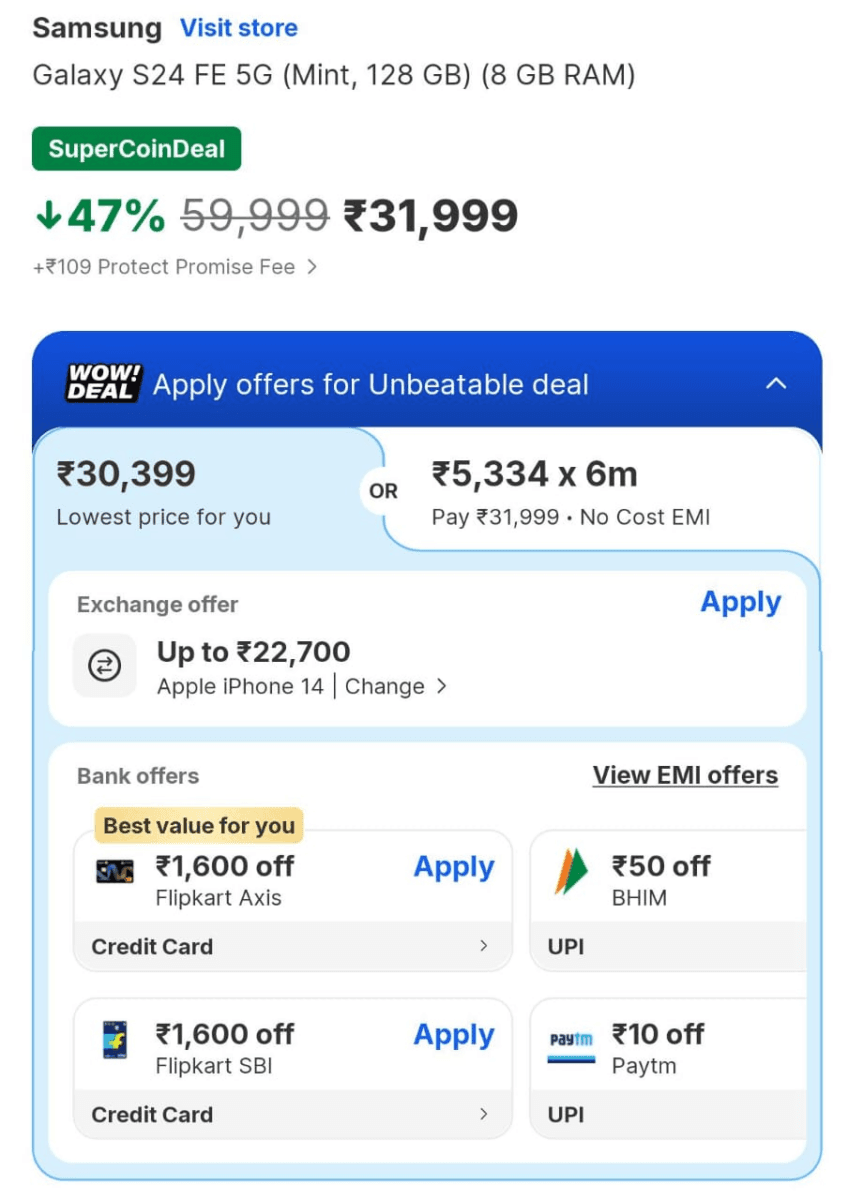Click the Paytm logo icon
848x1200 pixels.
point(571,1042)
